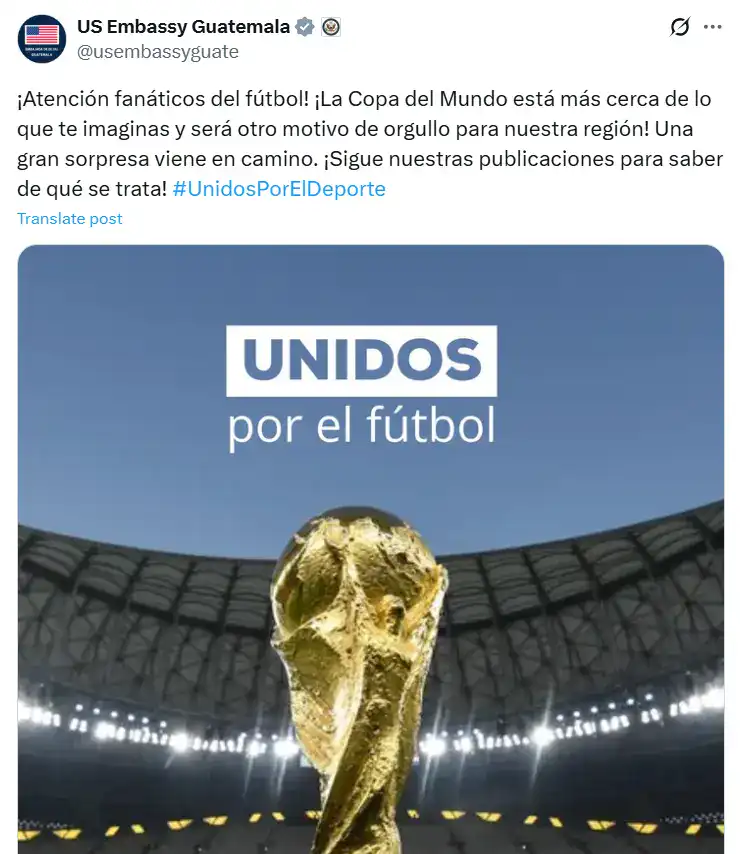
Task: Click the 'por el fútbol' caption in image
Action: pyautogui.click(x=361, y=426)
